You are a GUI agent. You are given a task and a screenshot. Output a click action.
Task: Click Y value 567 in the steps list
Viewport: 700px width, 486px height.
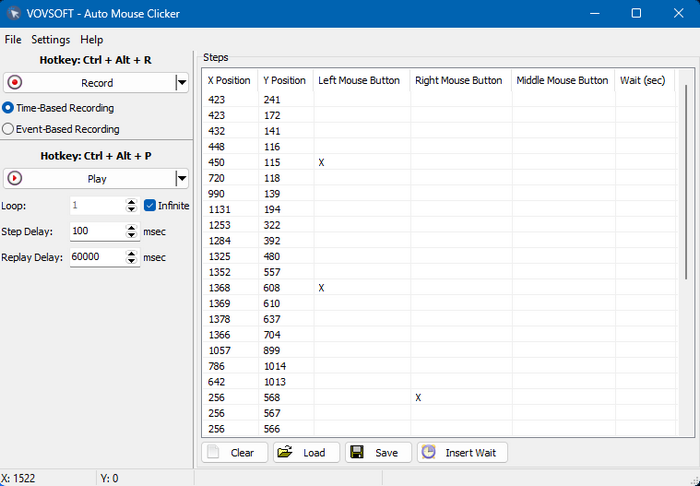point(272,413)
